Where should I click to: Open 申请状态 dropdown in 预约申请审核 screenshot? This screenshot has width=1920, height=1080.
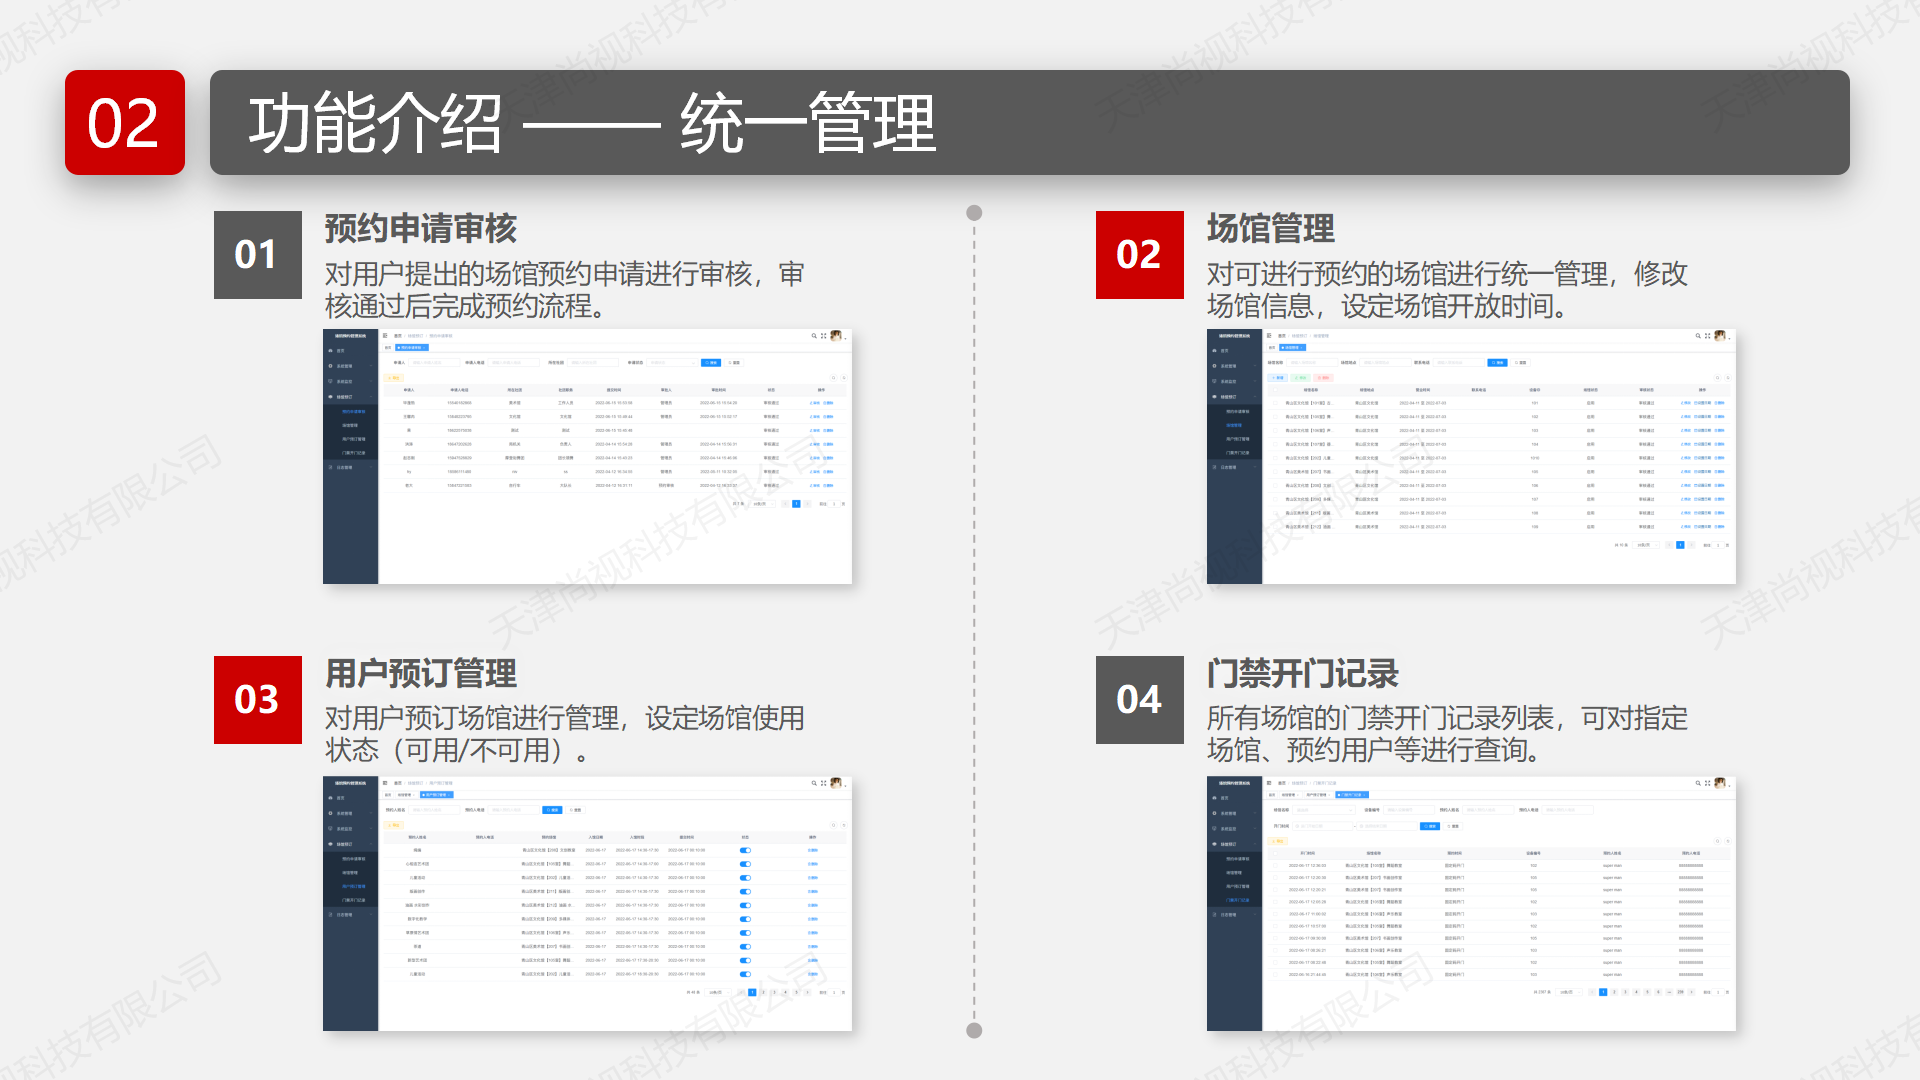point(670,363)
